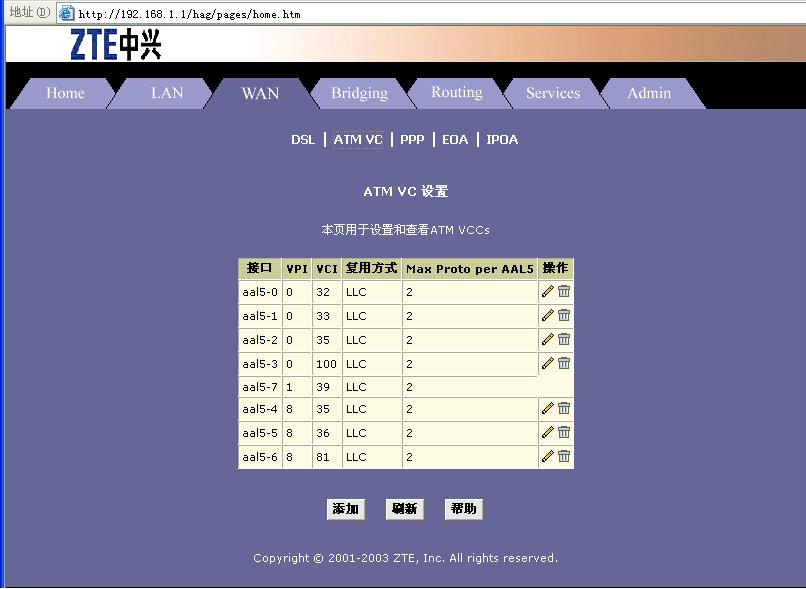Edit the aal5-5 VC with pencil icon
The height and width of the screenshot is (589, 806).
point(547,432)
